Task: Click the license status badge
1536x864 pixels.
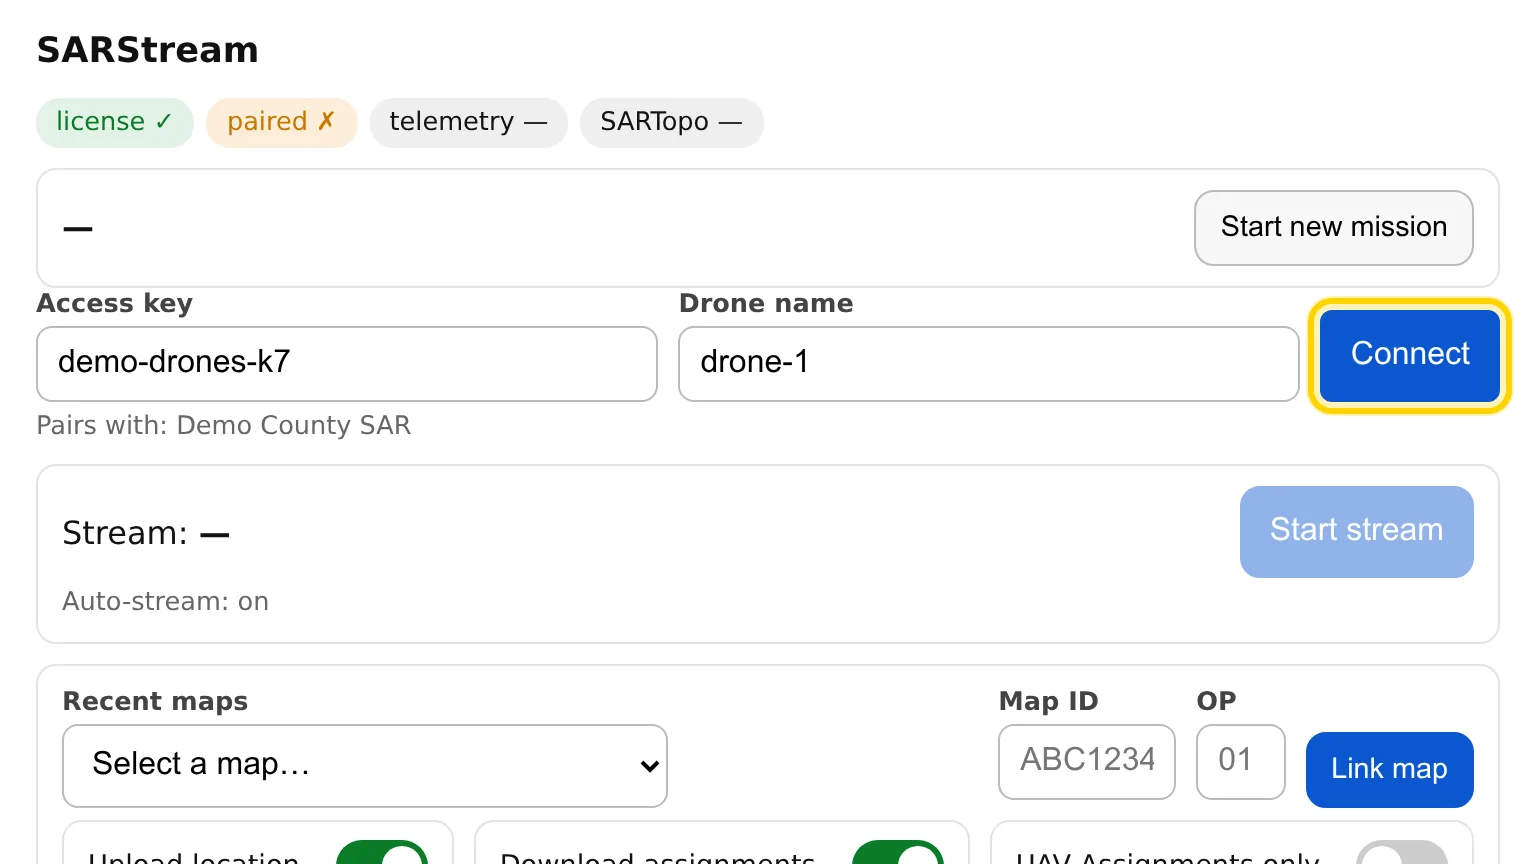Action: click(x=114, y=122)
